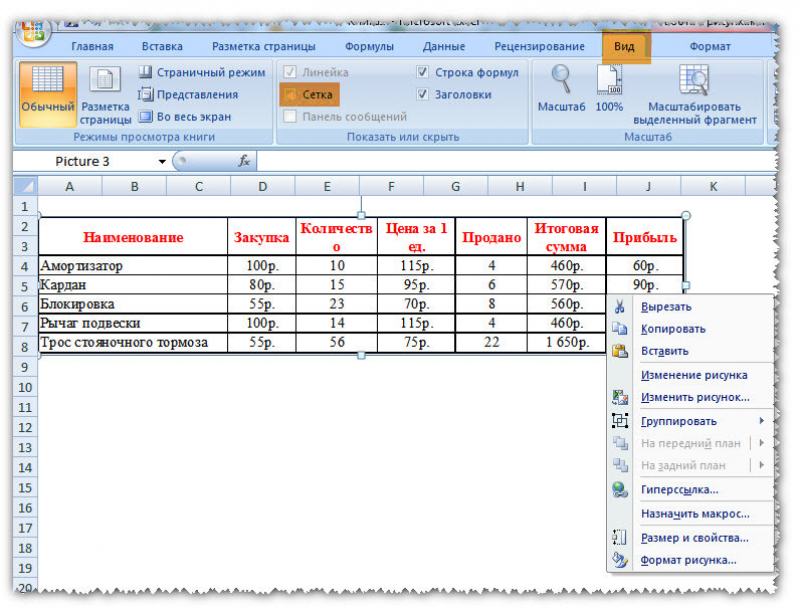
Task: Click the Страничный режим icon
Action: (145, 72)
